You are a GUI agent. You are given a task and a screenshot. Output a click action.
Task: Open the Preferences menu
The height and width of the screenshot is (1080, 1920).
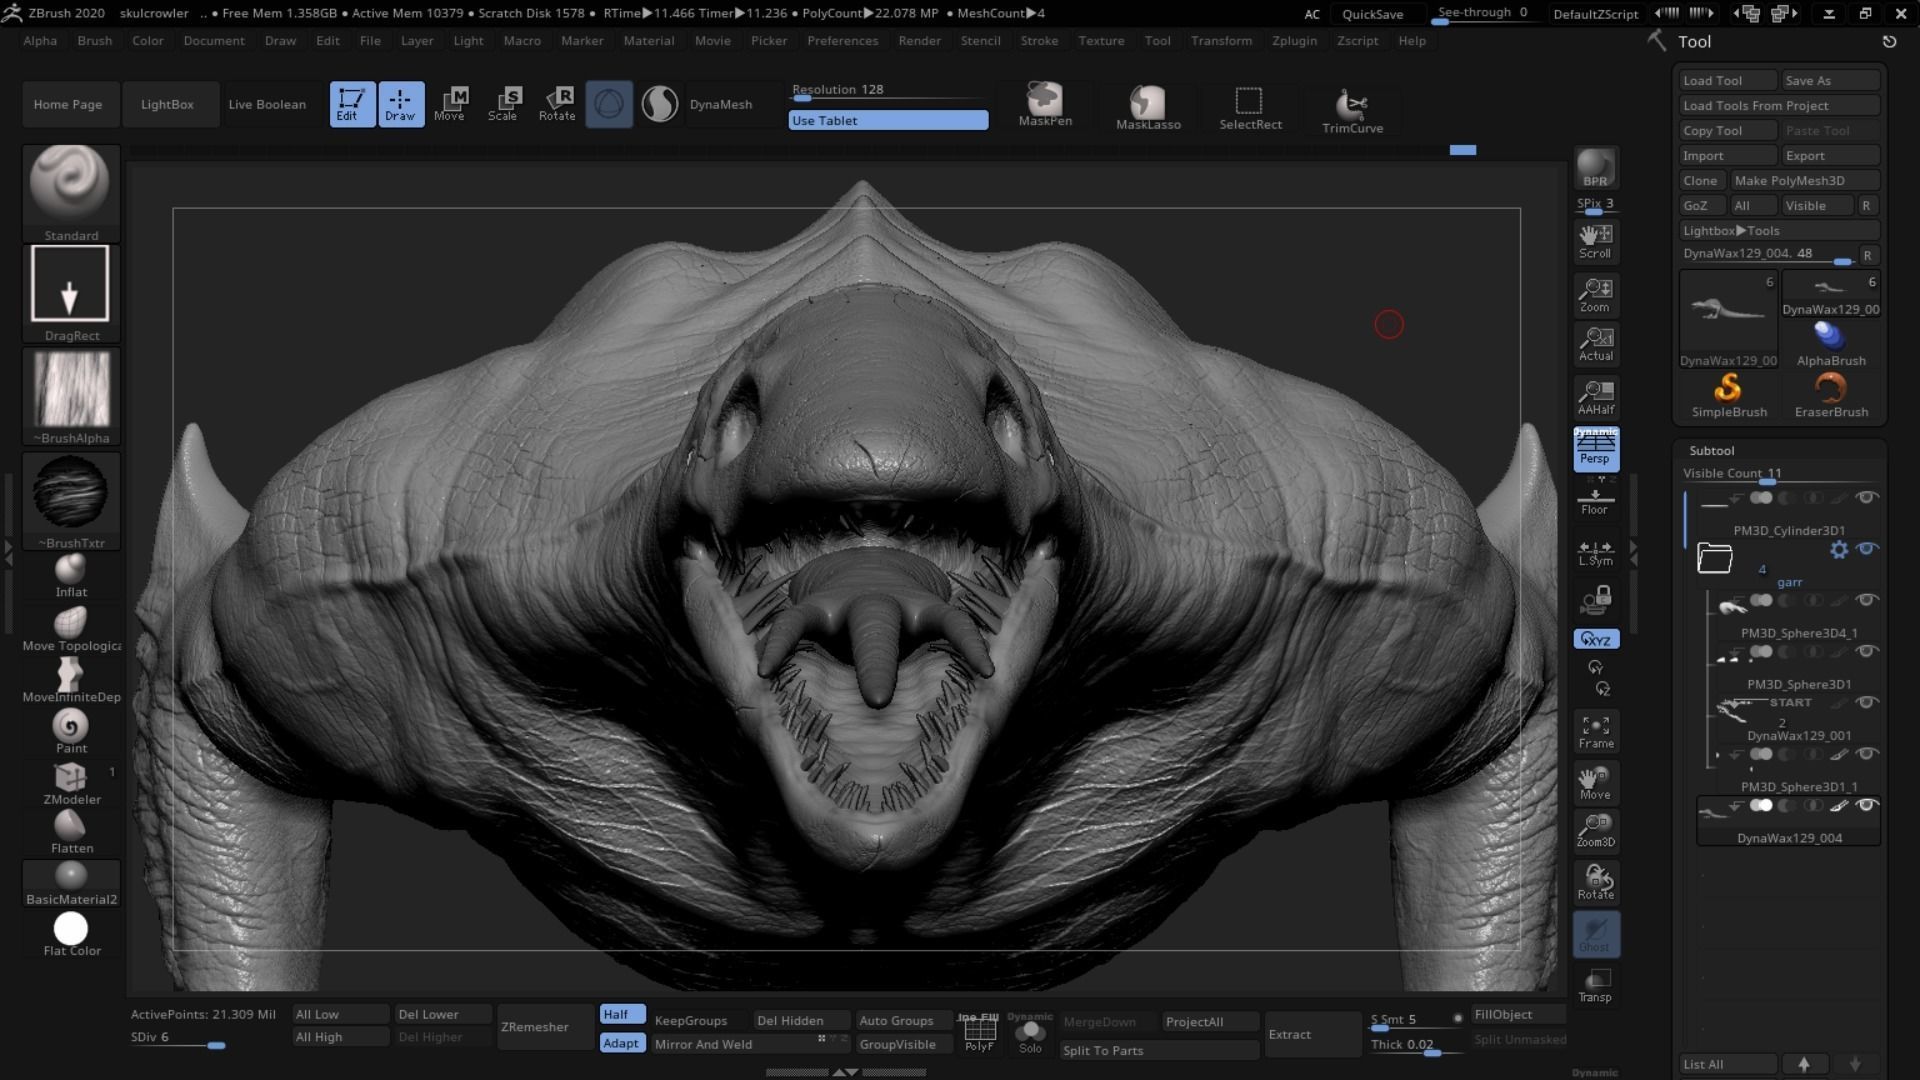pos(843,41)
